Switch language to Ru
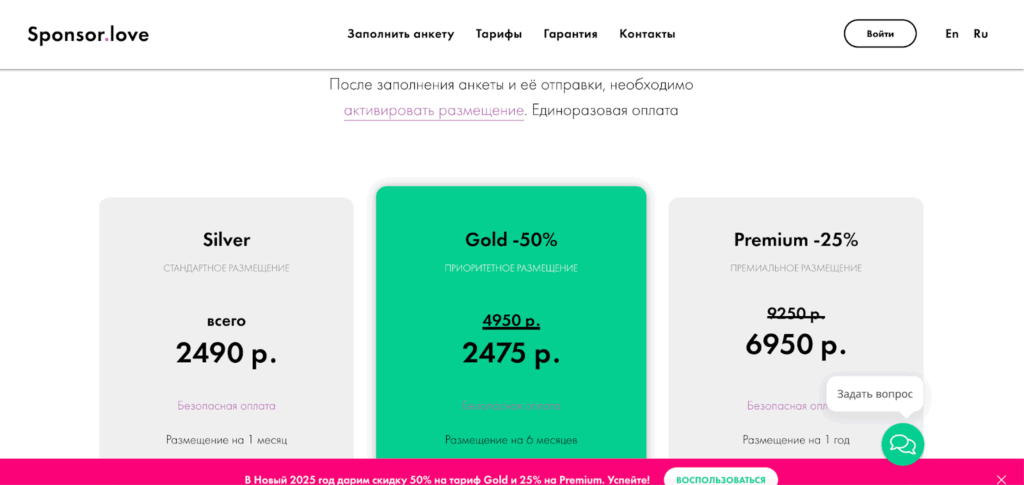1024x485 pixels. [981, 34]
